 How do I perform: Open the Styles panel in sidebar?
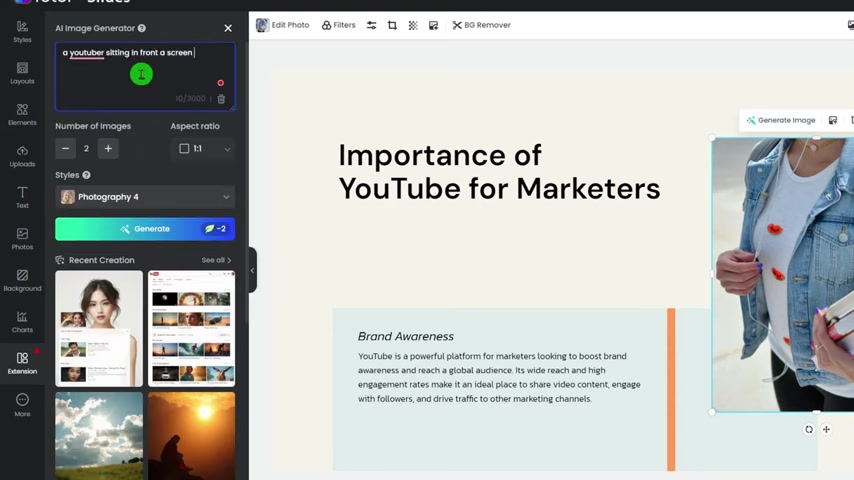click(22, 31)
